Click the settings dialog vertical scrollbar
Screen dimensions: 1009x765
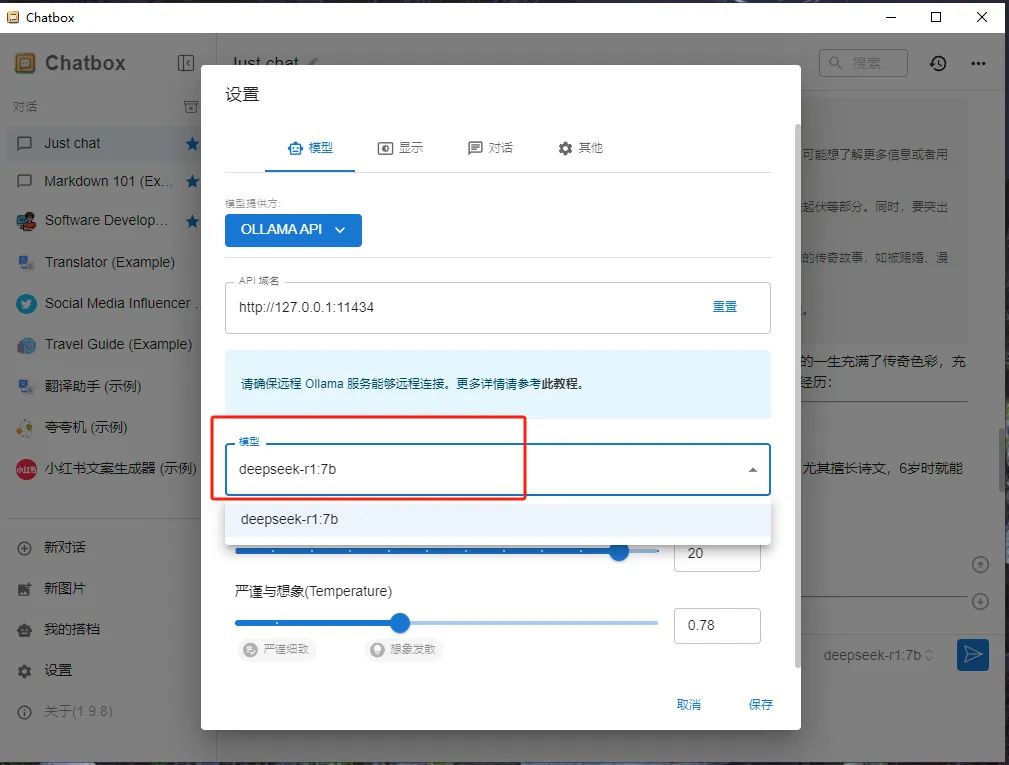coord(798,396)
